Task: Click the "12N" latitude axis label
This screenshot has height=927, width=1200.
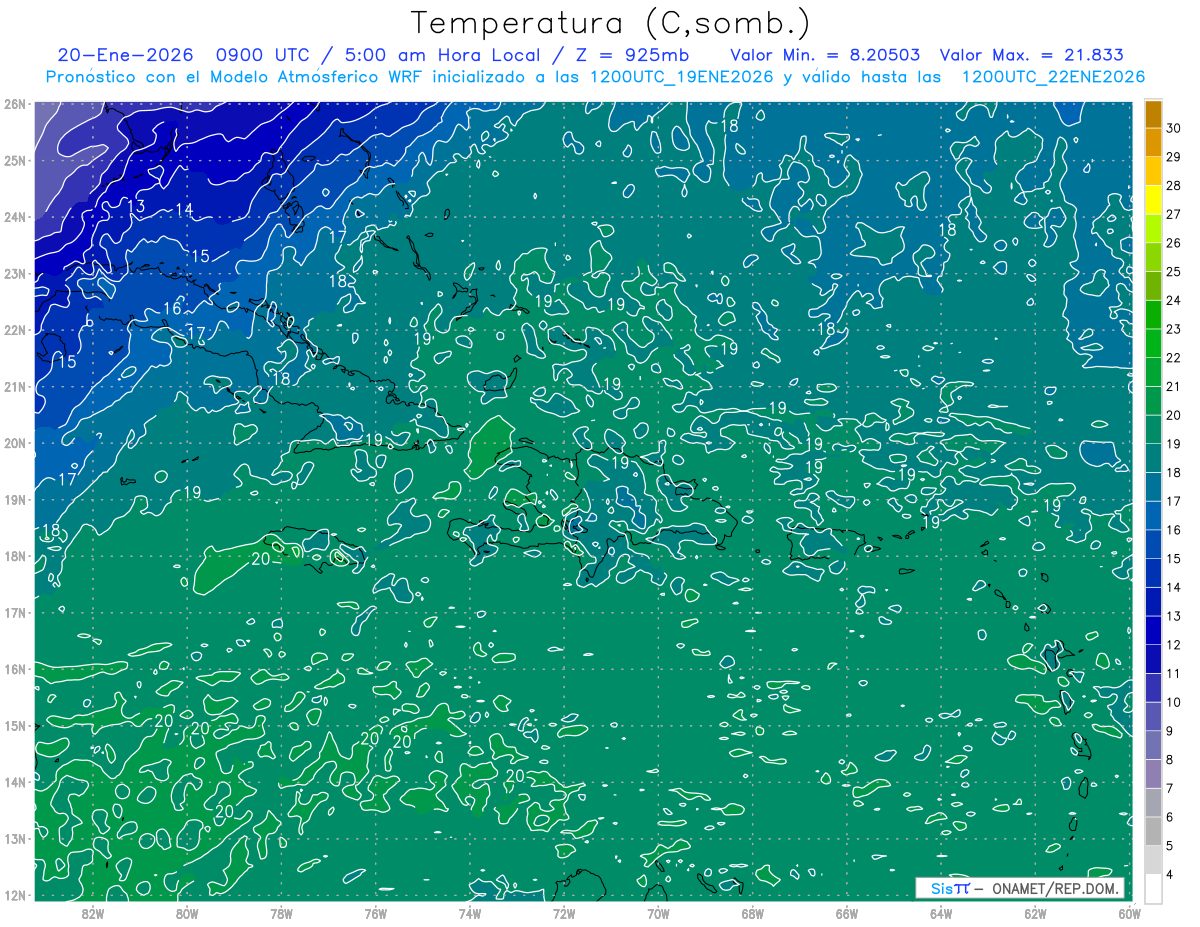Action: [x=14, y=895]
